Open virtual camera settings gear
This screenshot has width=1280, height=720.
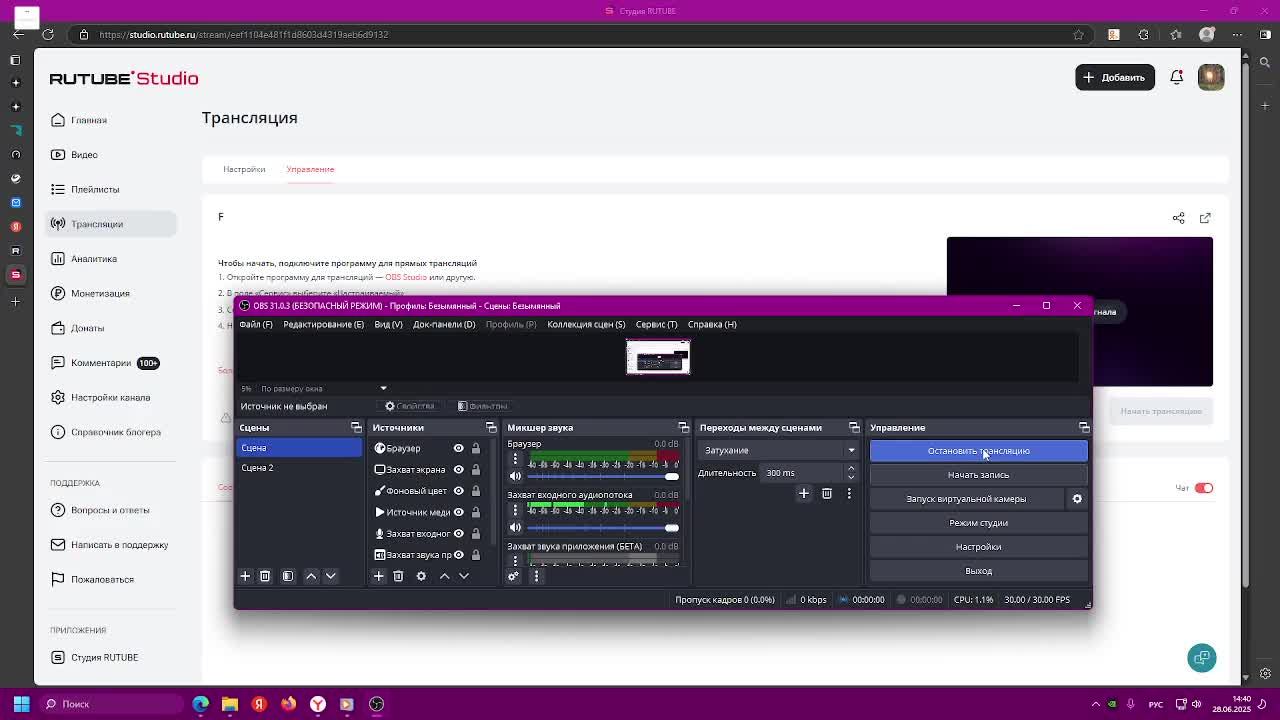1077,499
